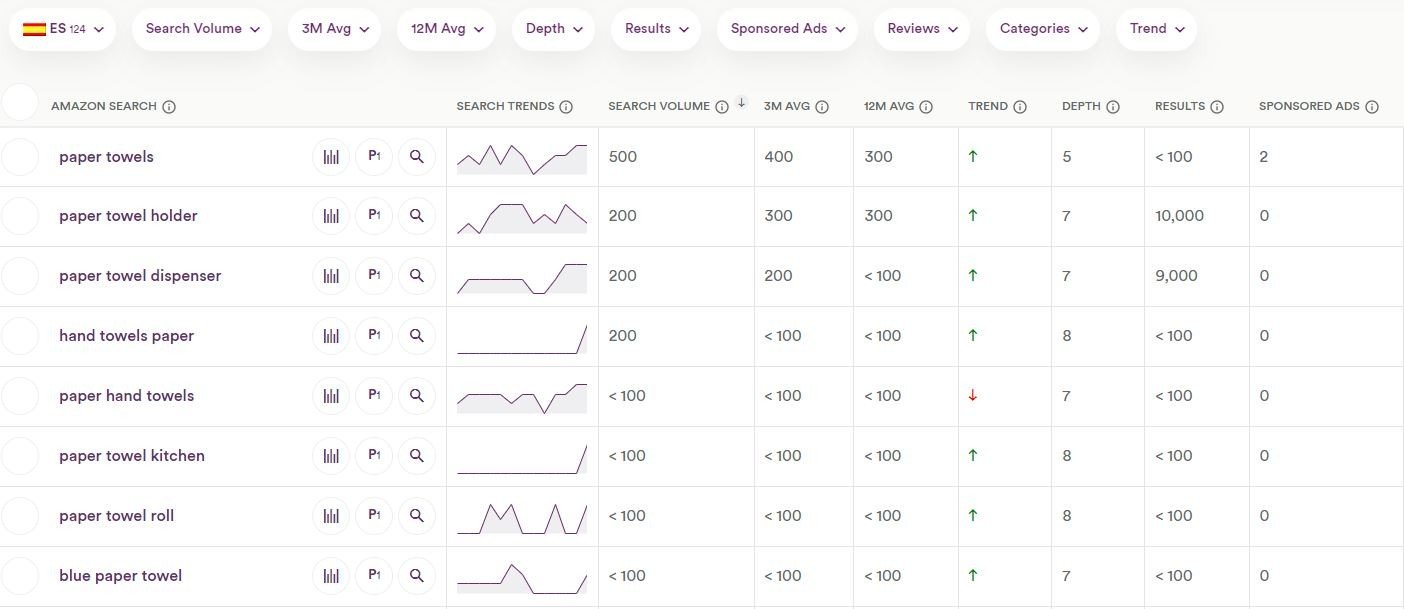Open bar chart icon for paper towel roll

331,516
